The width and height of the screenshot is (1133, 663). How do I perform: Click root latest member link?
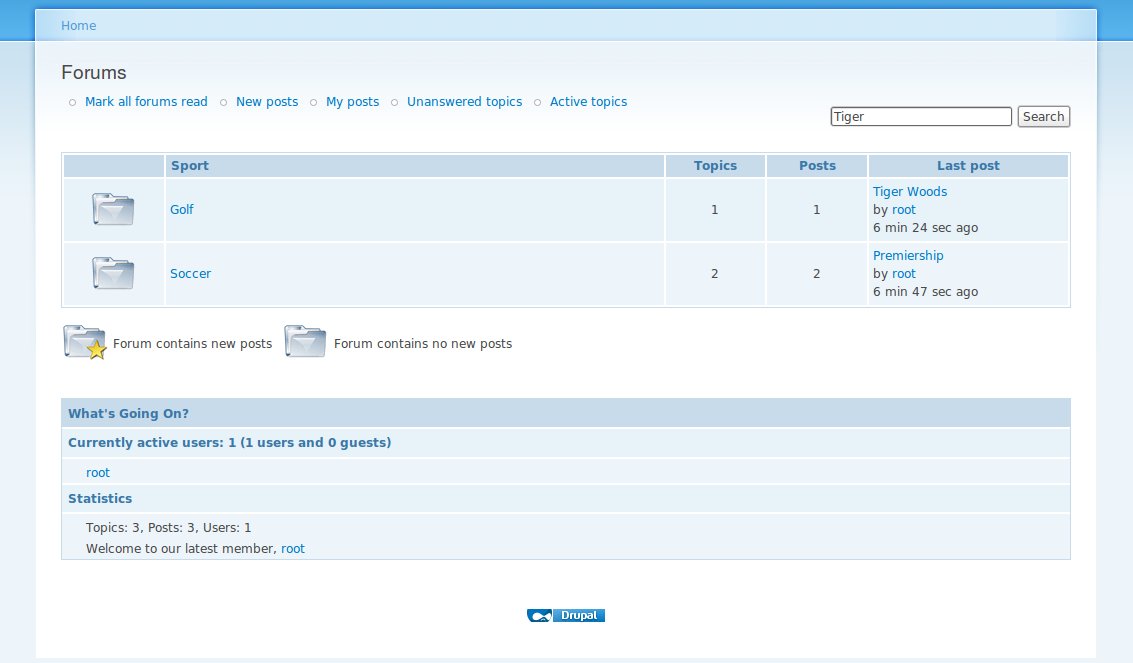293,549
